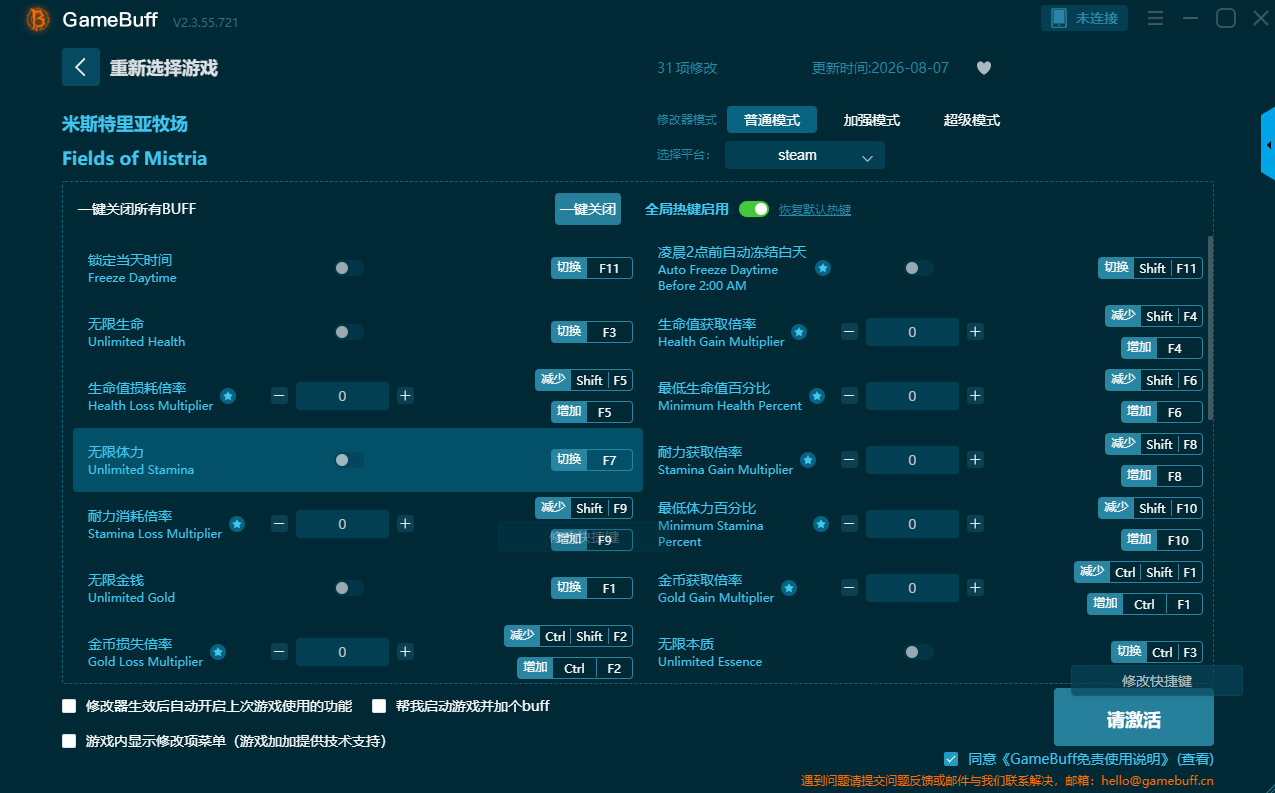The width and height of the screenshot is (1275, 793).
Task: Click star icon next to Minimum Health Percent
Action: pyautogui.click(x=817, y=396)
